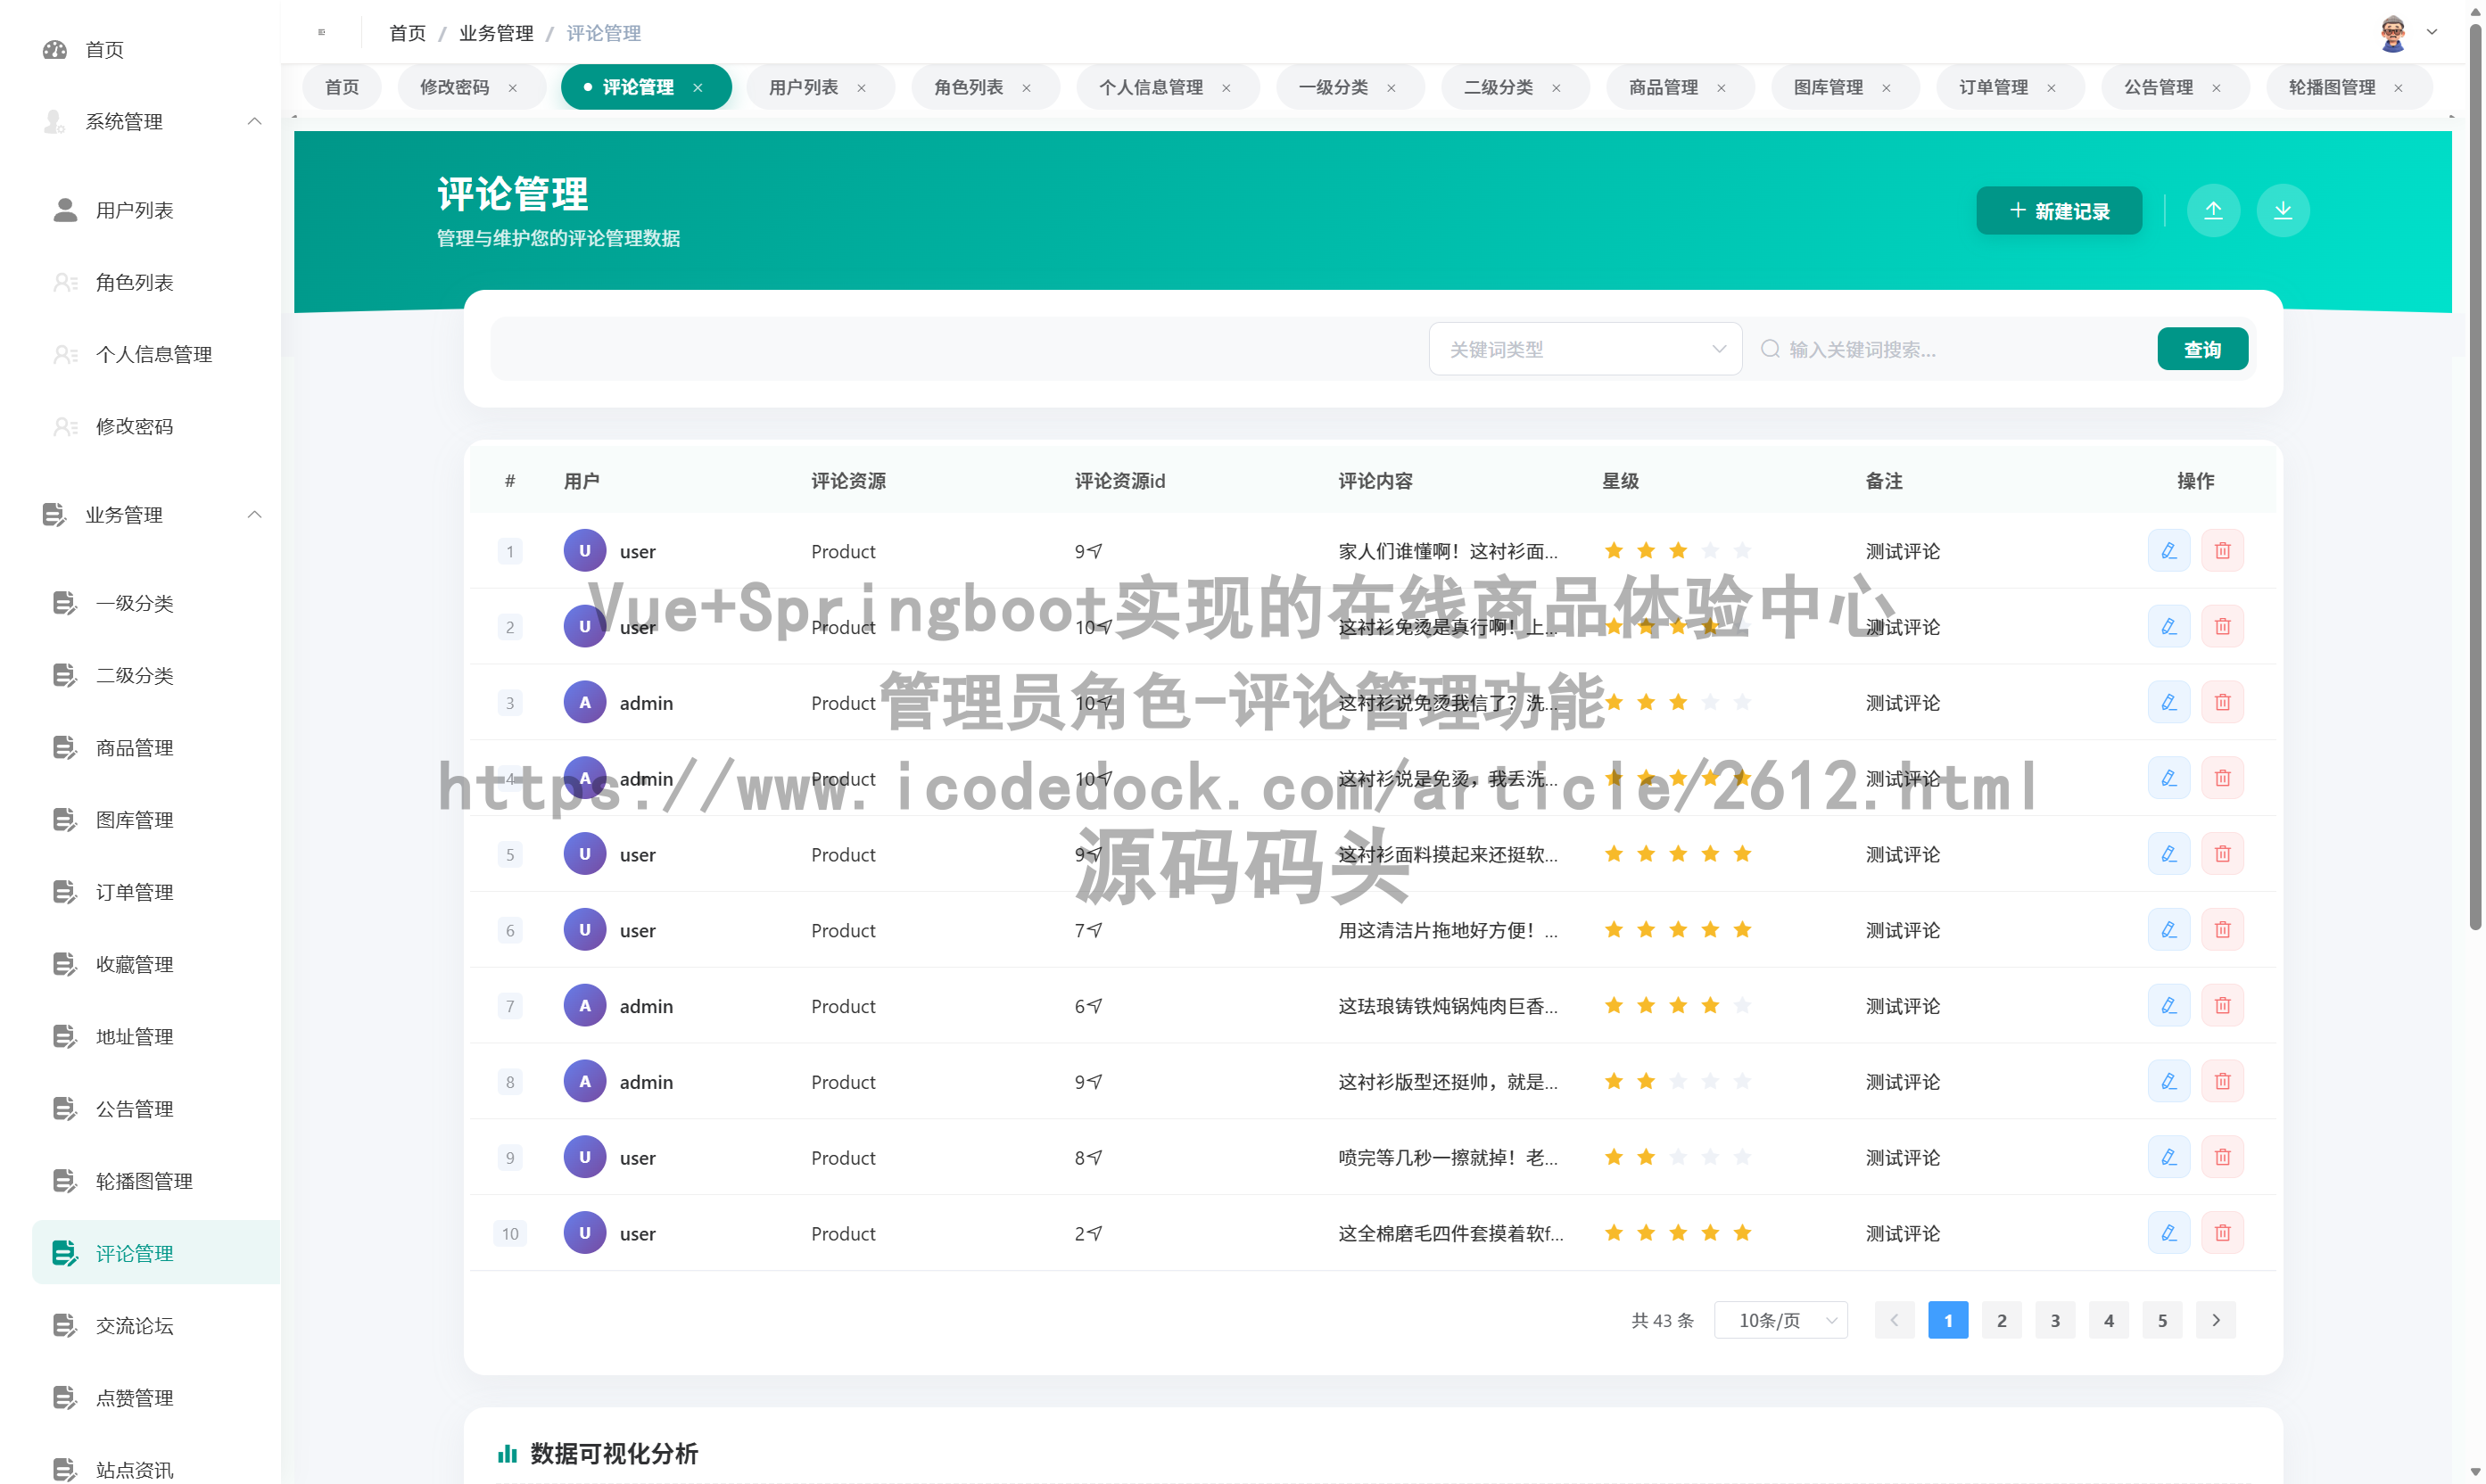Go to page 3 in pagination
Viewport: 2486px width, 1484px height.
coord(2055,1319)
